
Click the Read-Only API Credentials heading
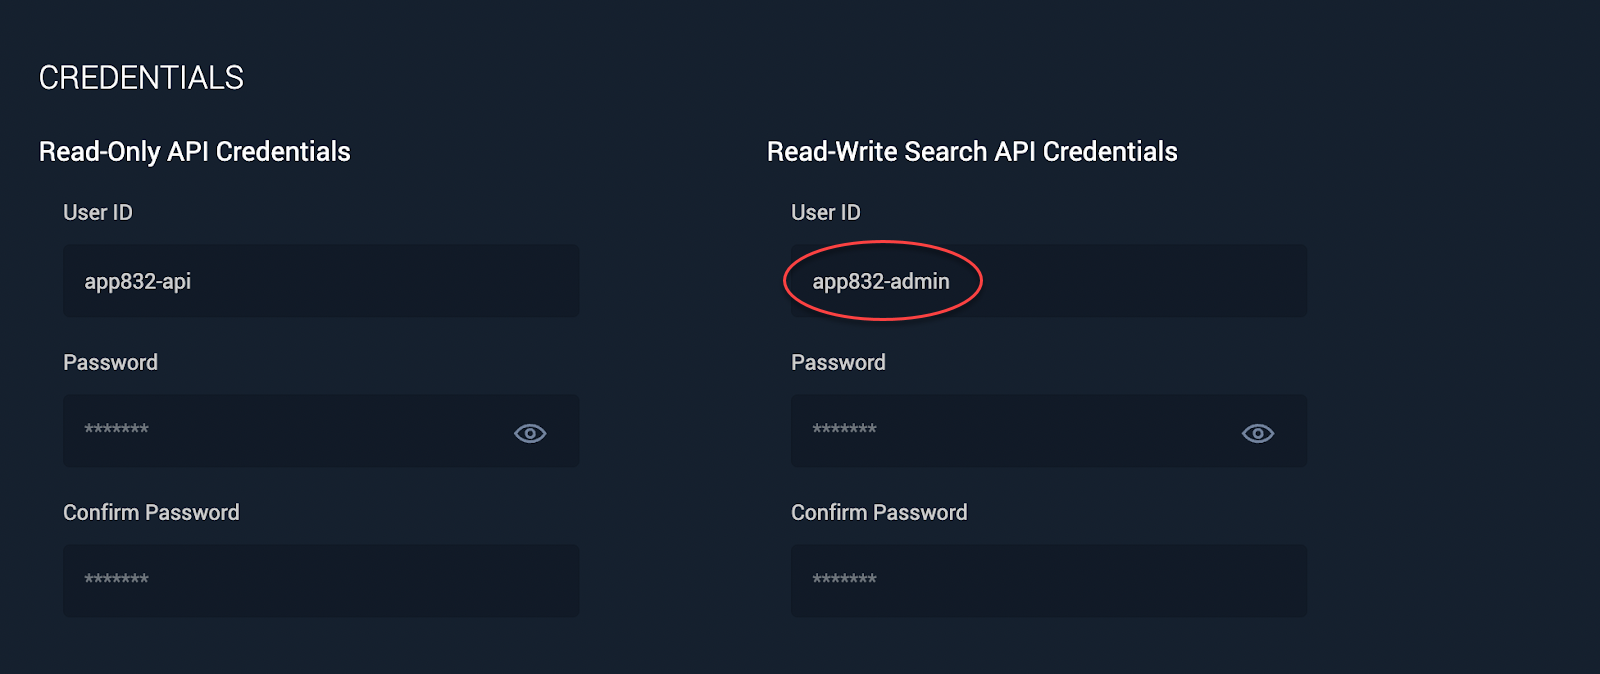[x=195, y=152]
